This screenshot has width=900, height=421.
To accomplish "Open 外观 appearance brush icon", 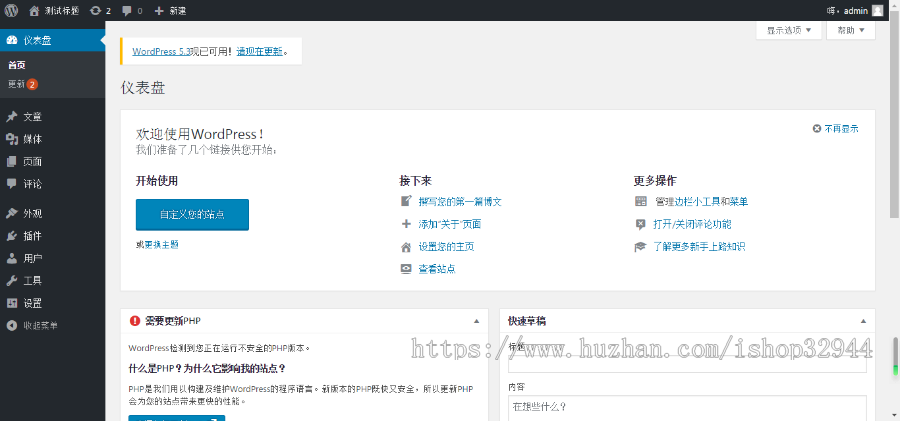I will (x=11, y=214).
